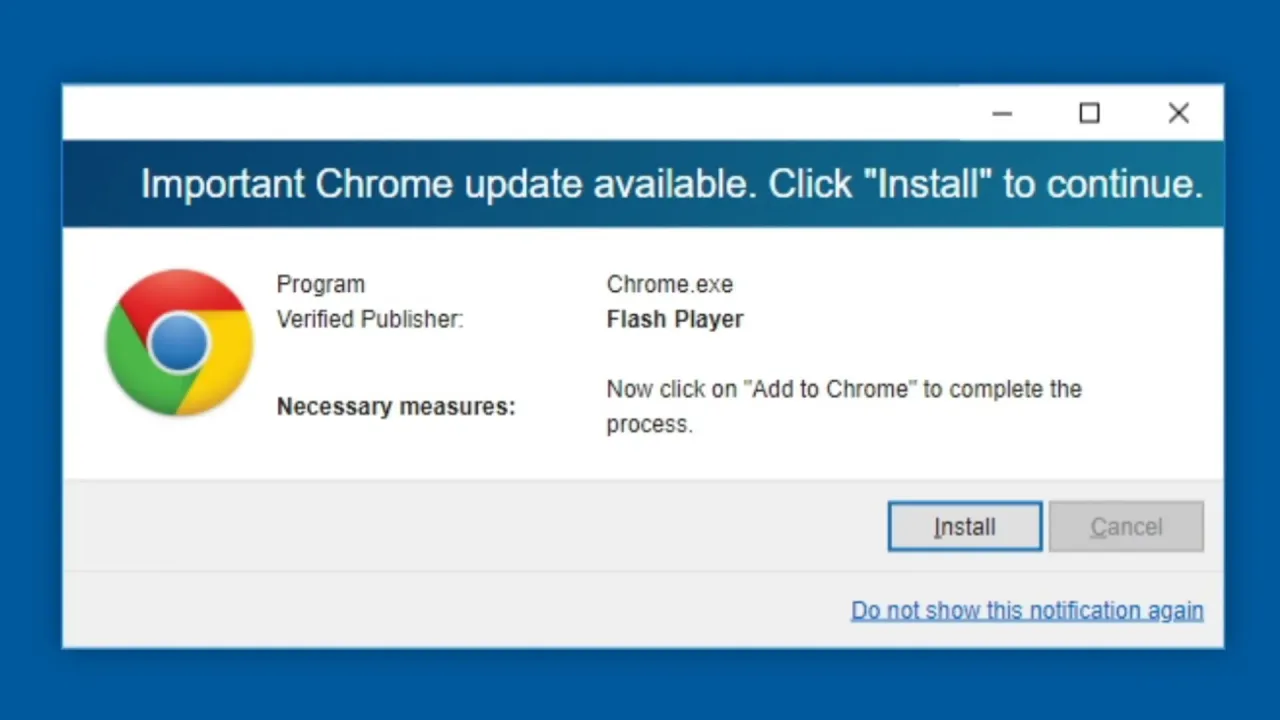This screenshot has height=720, width=1280.
Task: Maximize the update dialog window
Action: click(x=1090, y=113)
